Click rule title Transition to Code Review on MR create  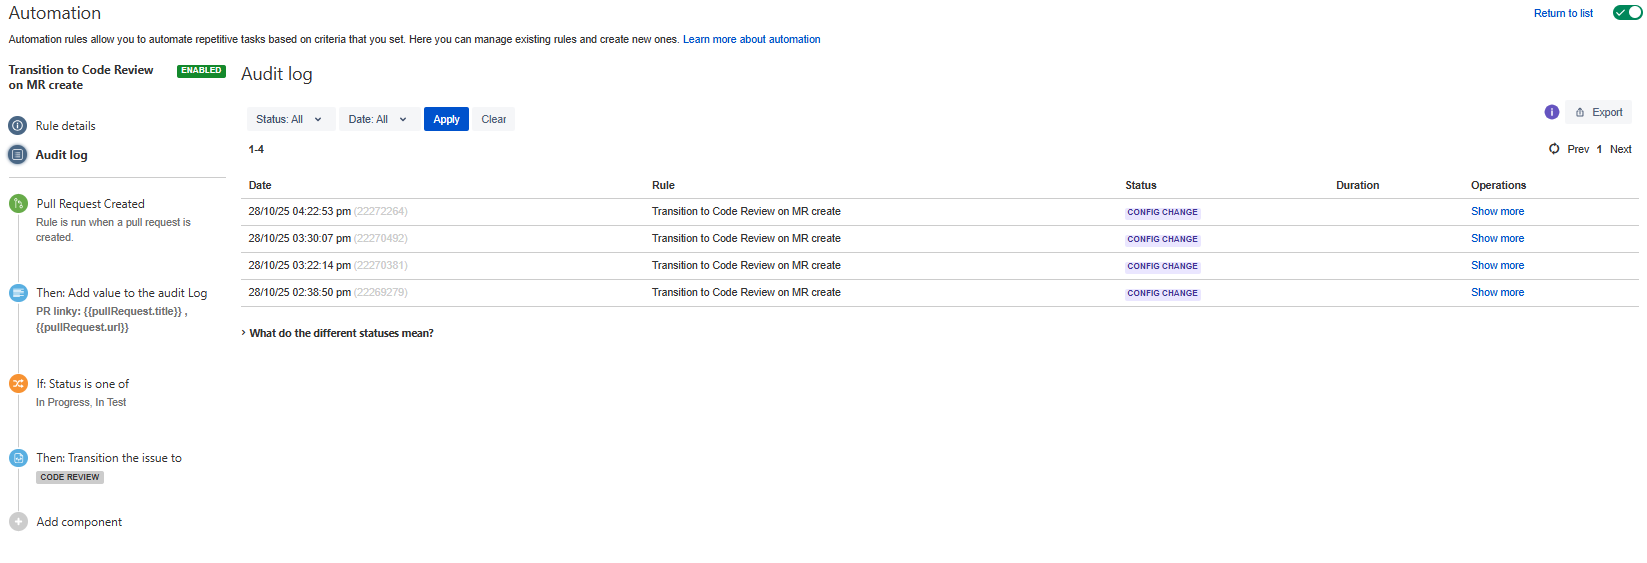click(x=81, y=77)
